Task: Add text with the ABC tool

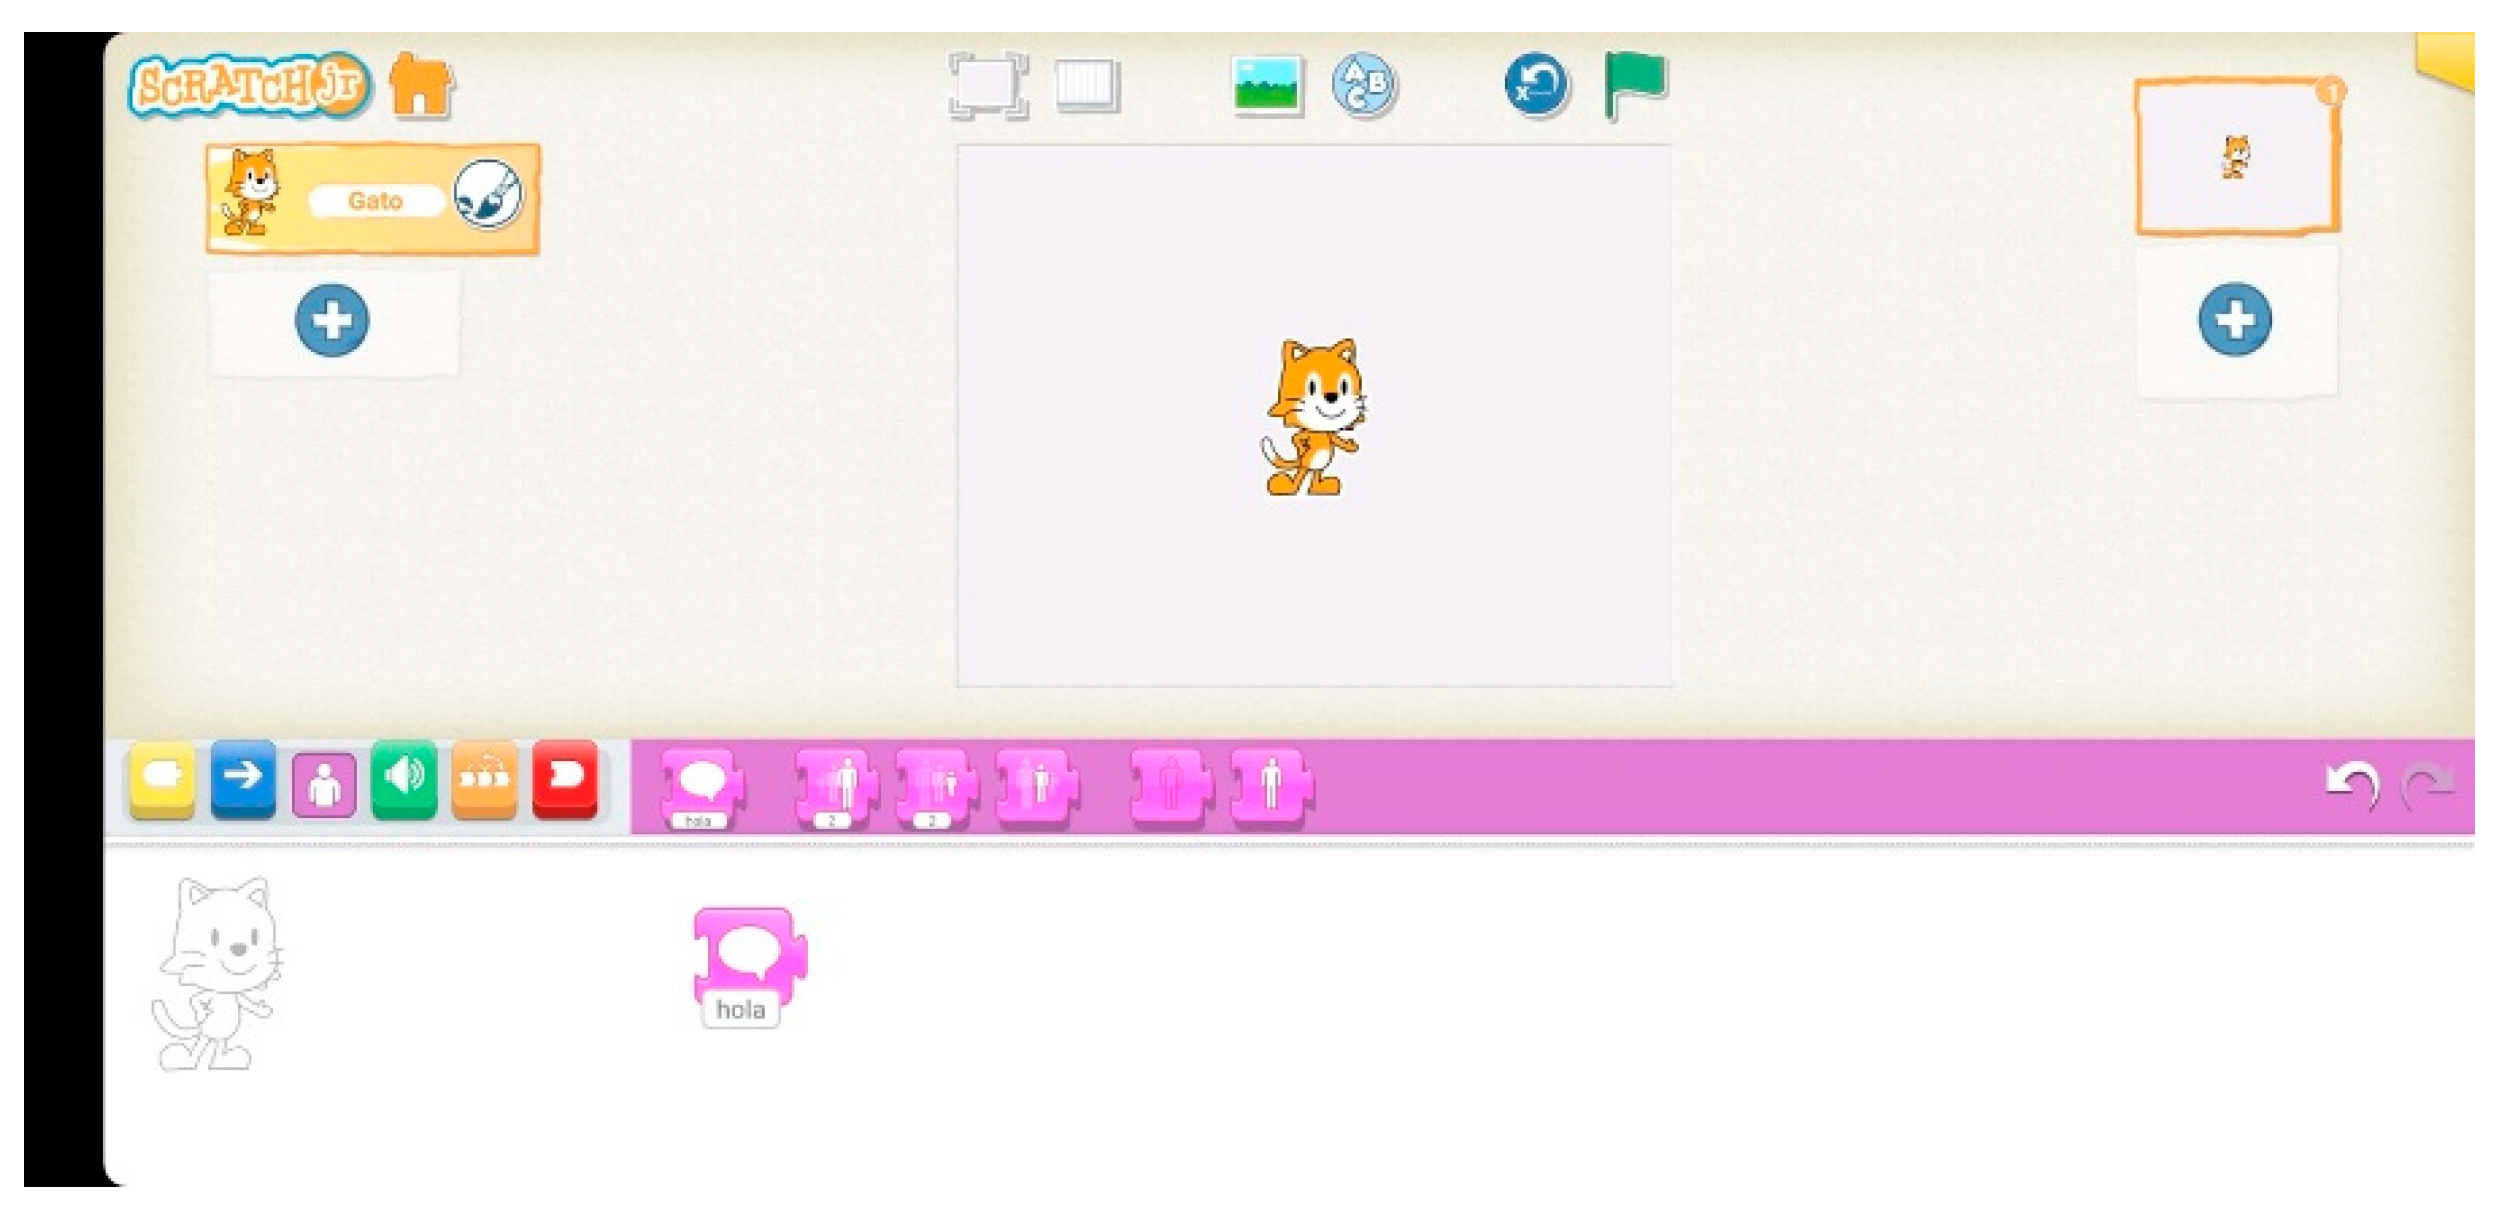Action: tap(1363, 86)
